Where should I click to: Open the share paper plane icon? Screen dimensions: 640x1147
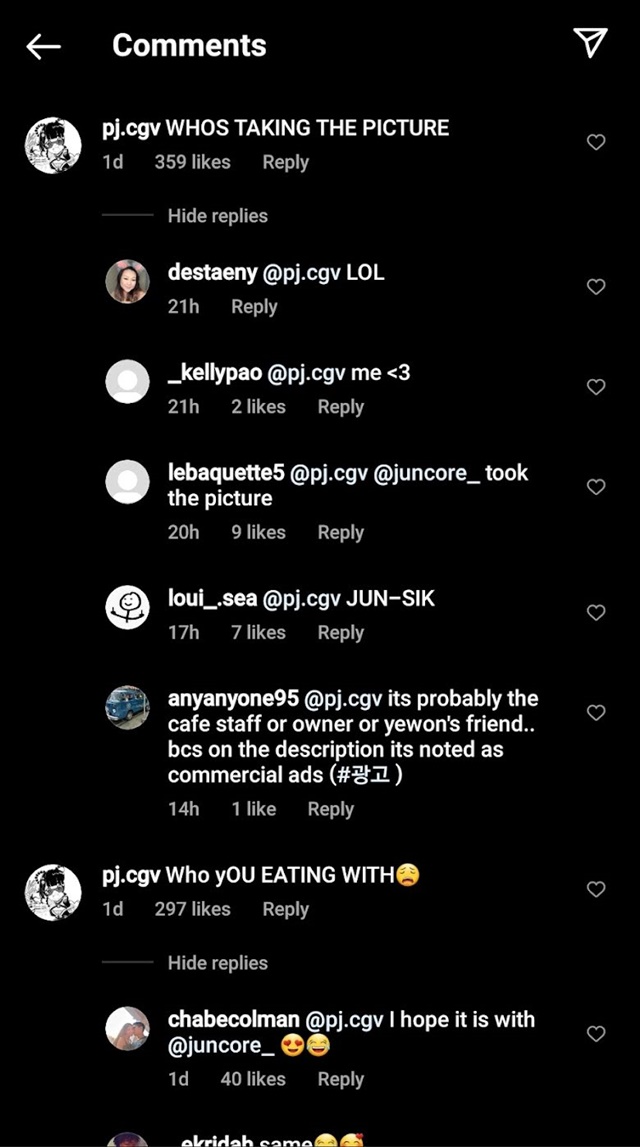[x=590, y=43]
